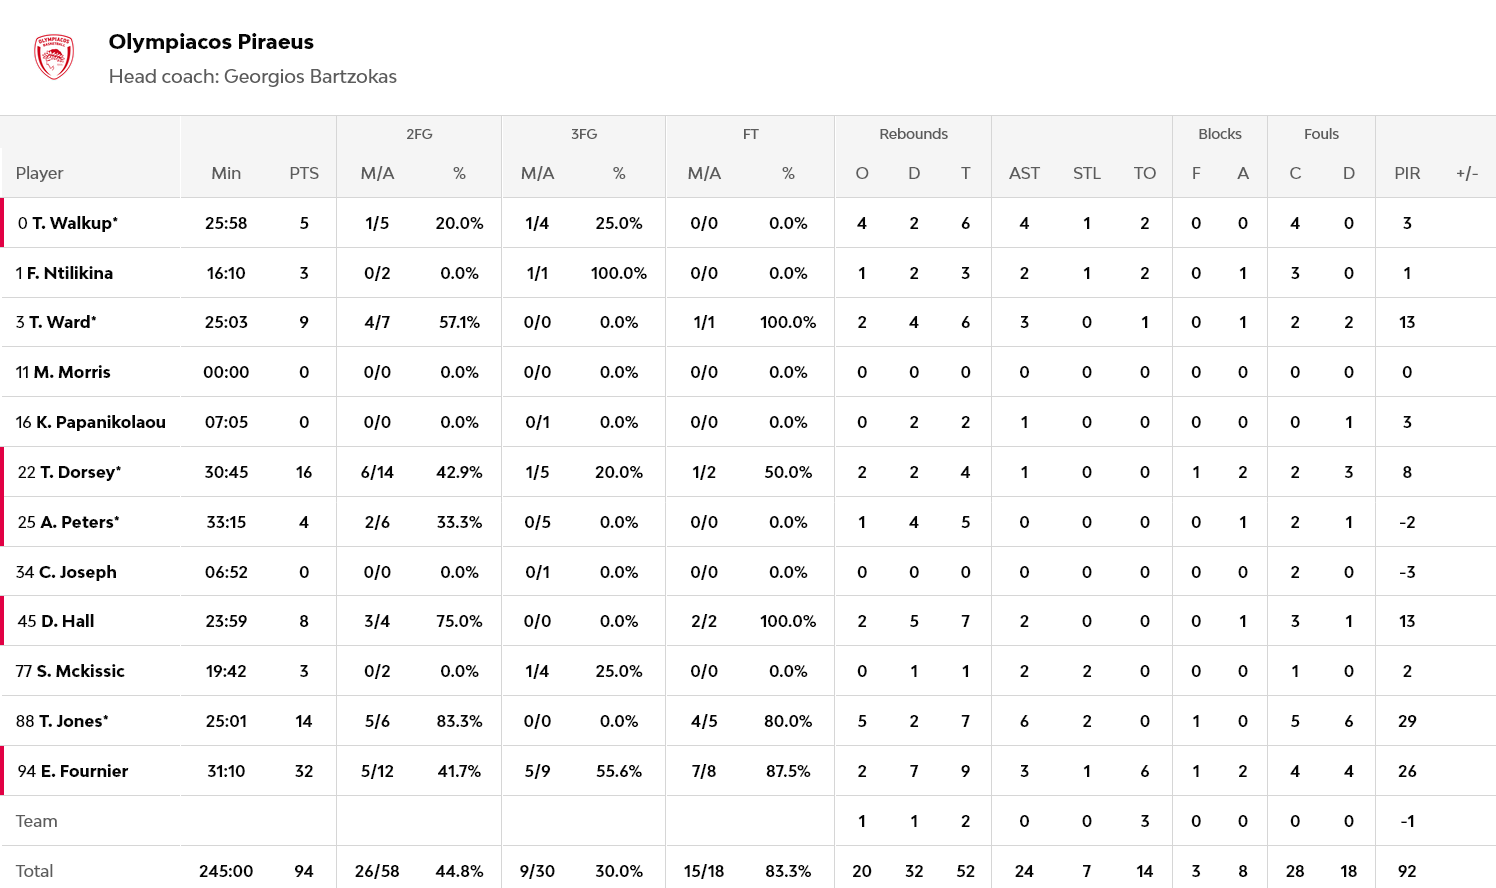Open E. Fournier's player profile
This screenshot has height=888, width=1496.
click(83, 771)
